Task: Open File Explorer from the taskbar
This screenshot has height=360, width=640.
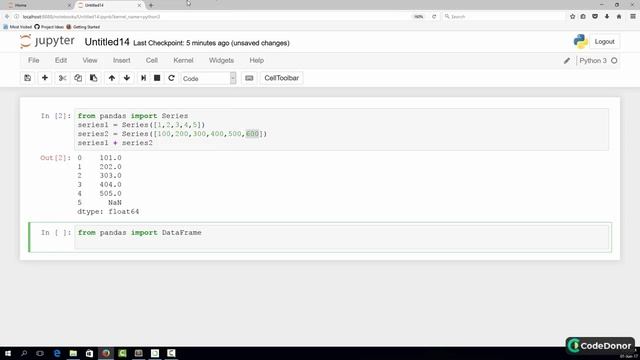Action: coord(73,353)
